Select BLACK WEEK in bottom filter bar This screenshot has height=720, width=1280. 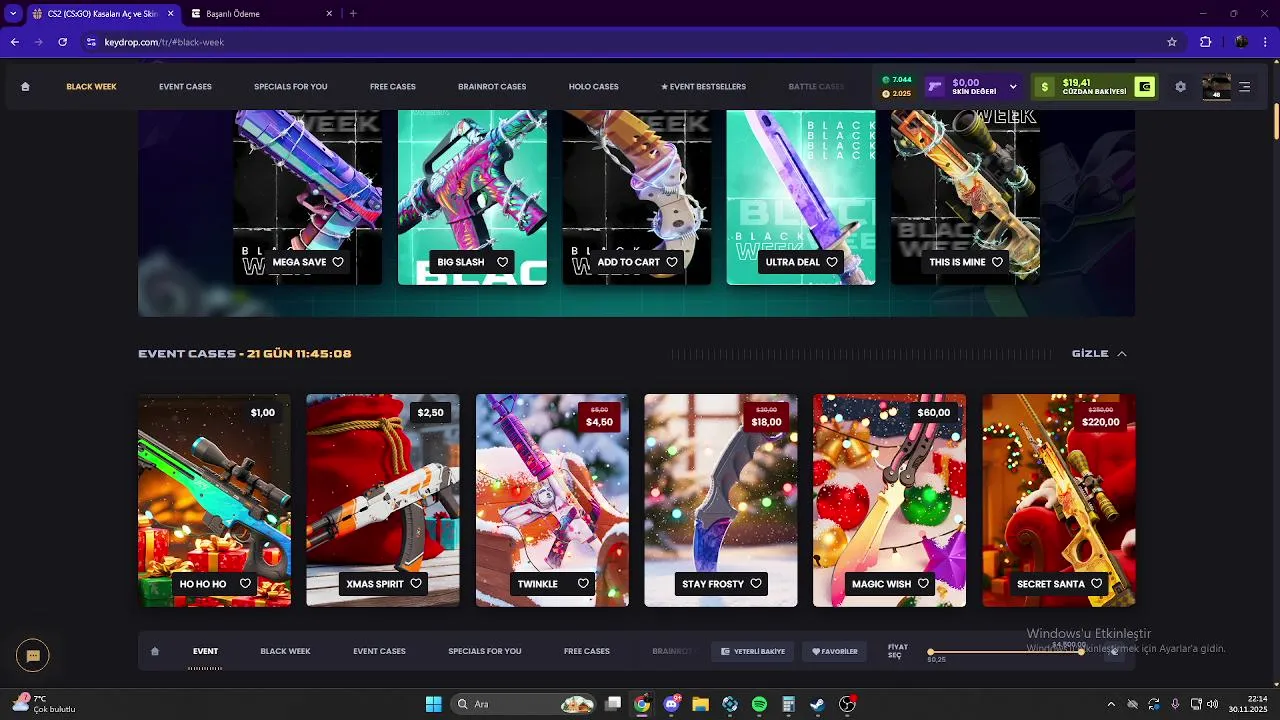[285, 651]
